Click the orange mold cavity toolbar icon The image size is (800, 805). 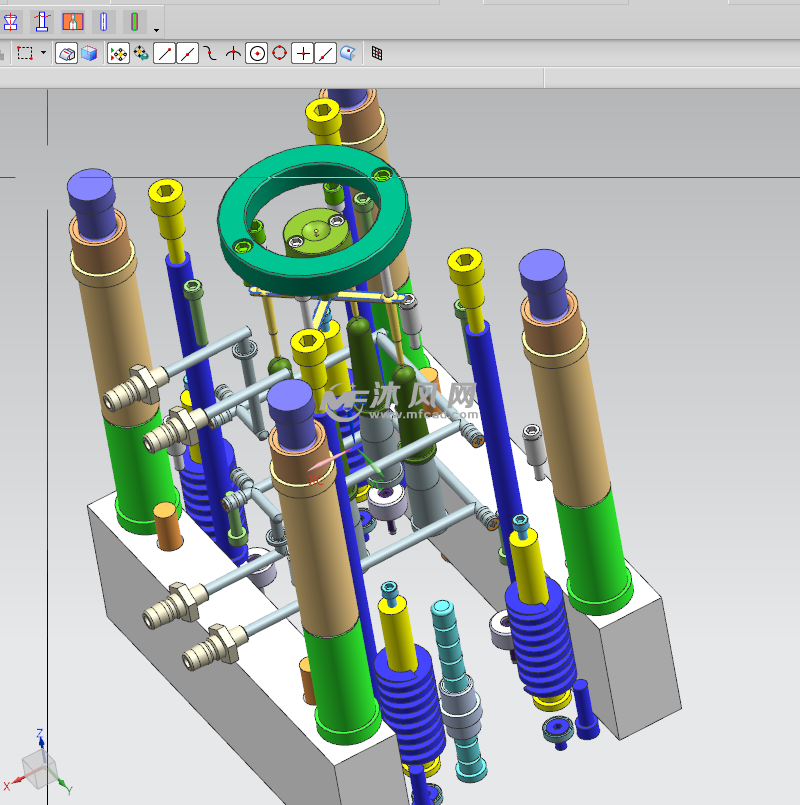point(73,20)
